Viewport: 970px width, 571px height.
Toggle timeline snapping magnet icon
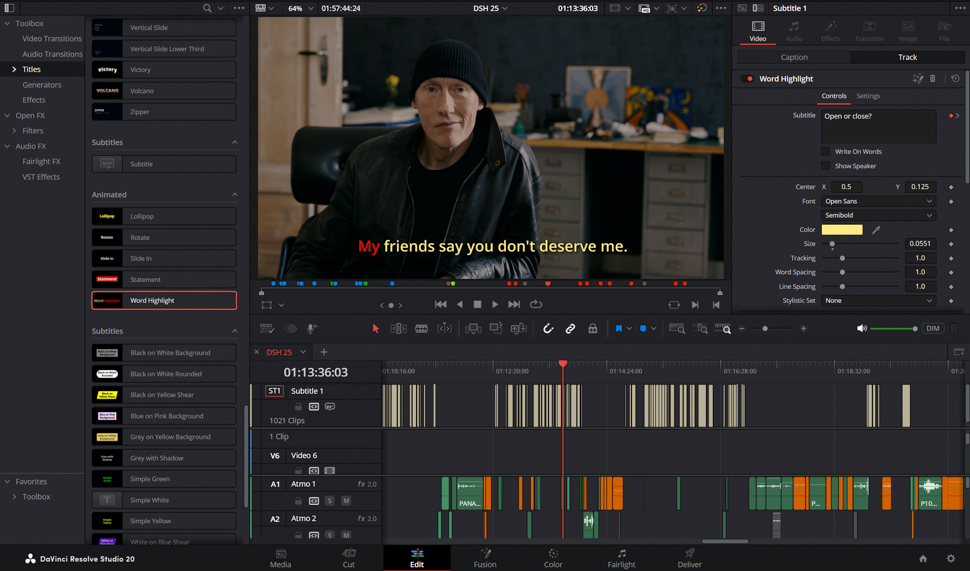pyautogui.click(x=548, y=328)
